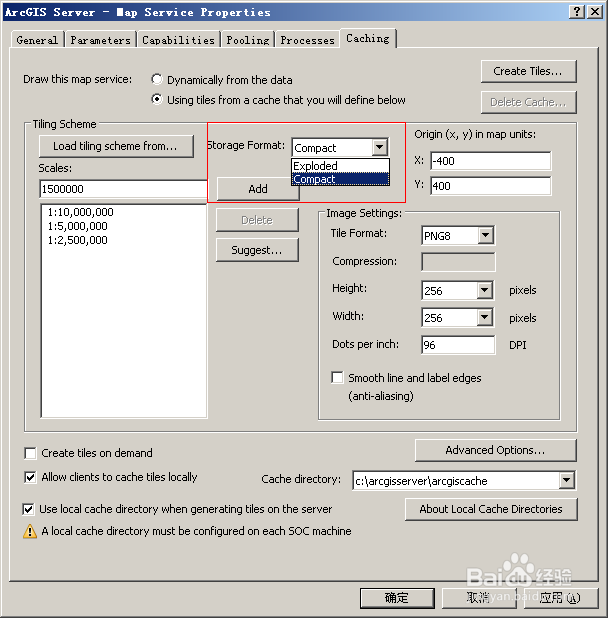Viewport: 608px width, 618px height.
Task: Switch to the Parameters tab
Action: tap(100, 40)
